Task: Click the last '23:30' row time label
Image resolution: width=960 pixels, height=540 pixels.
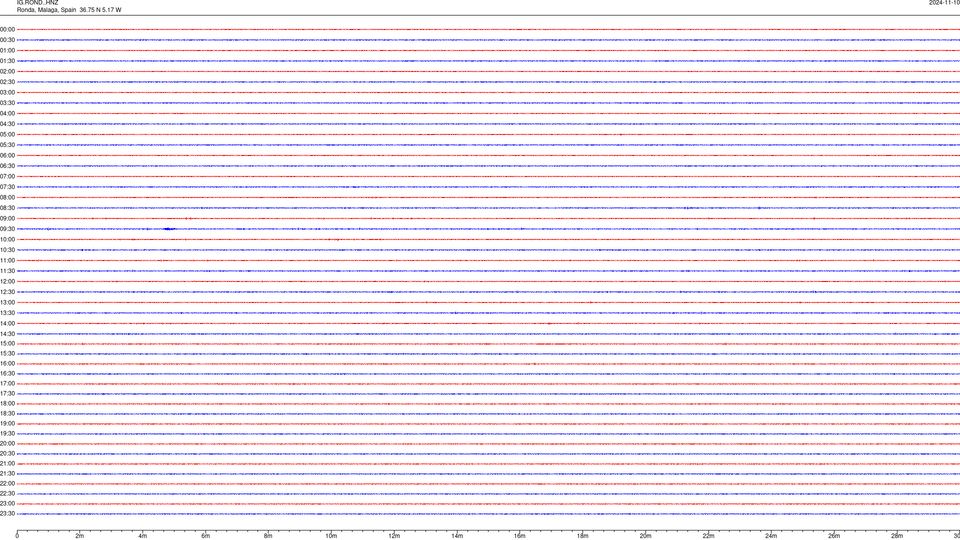Action: coord(7,514)
